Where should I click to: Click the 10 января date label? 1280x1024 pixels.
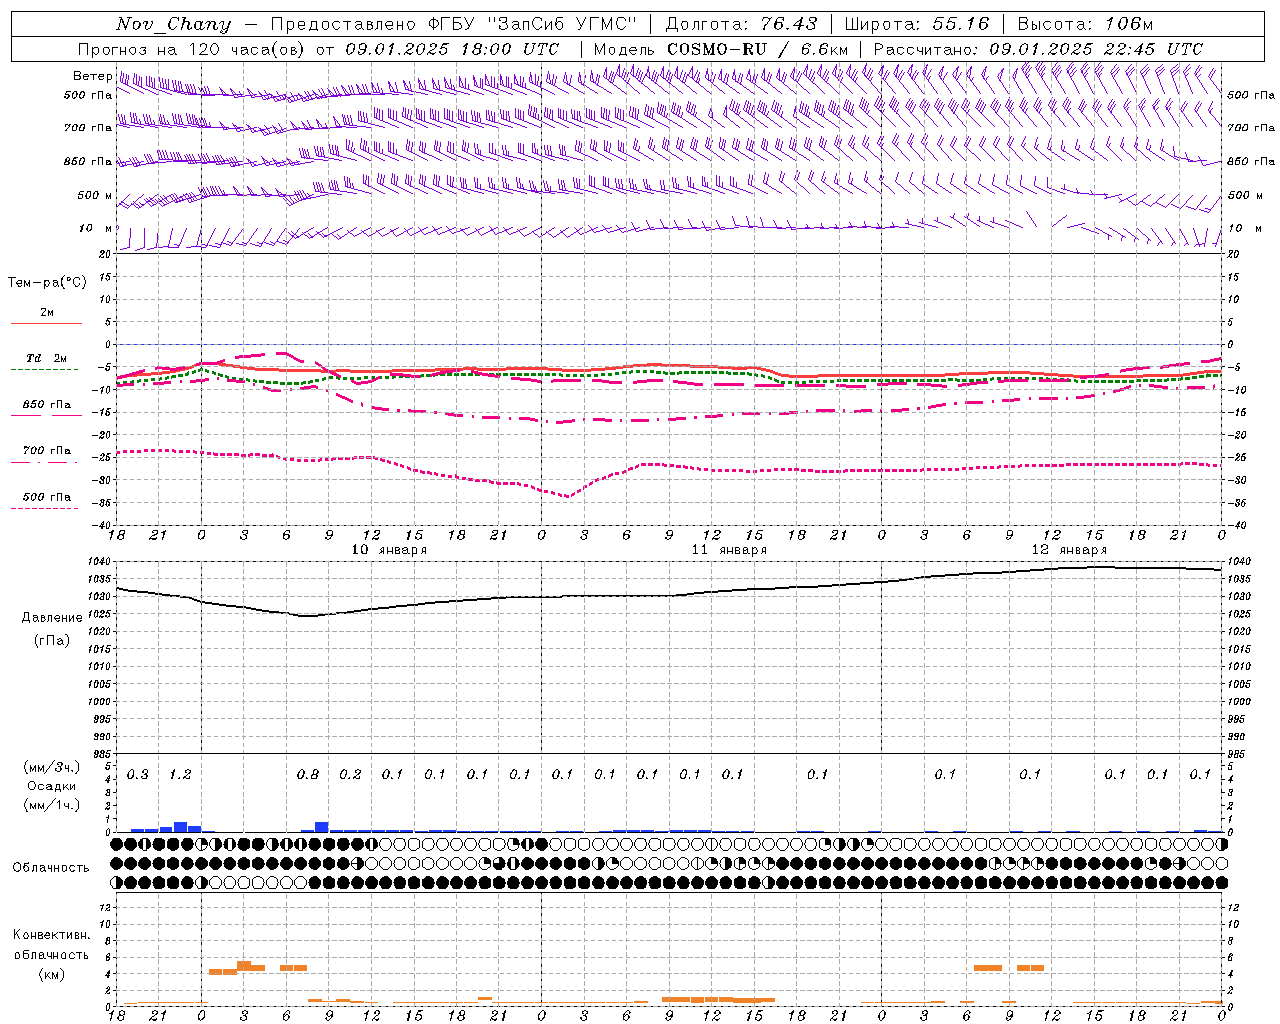pyautogui.click(x=389, y=549)
